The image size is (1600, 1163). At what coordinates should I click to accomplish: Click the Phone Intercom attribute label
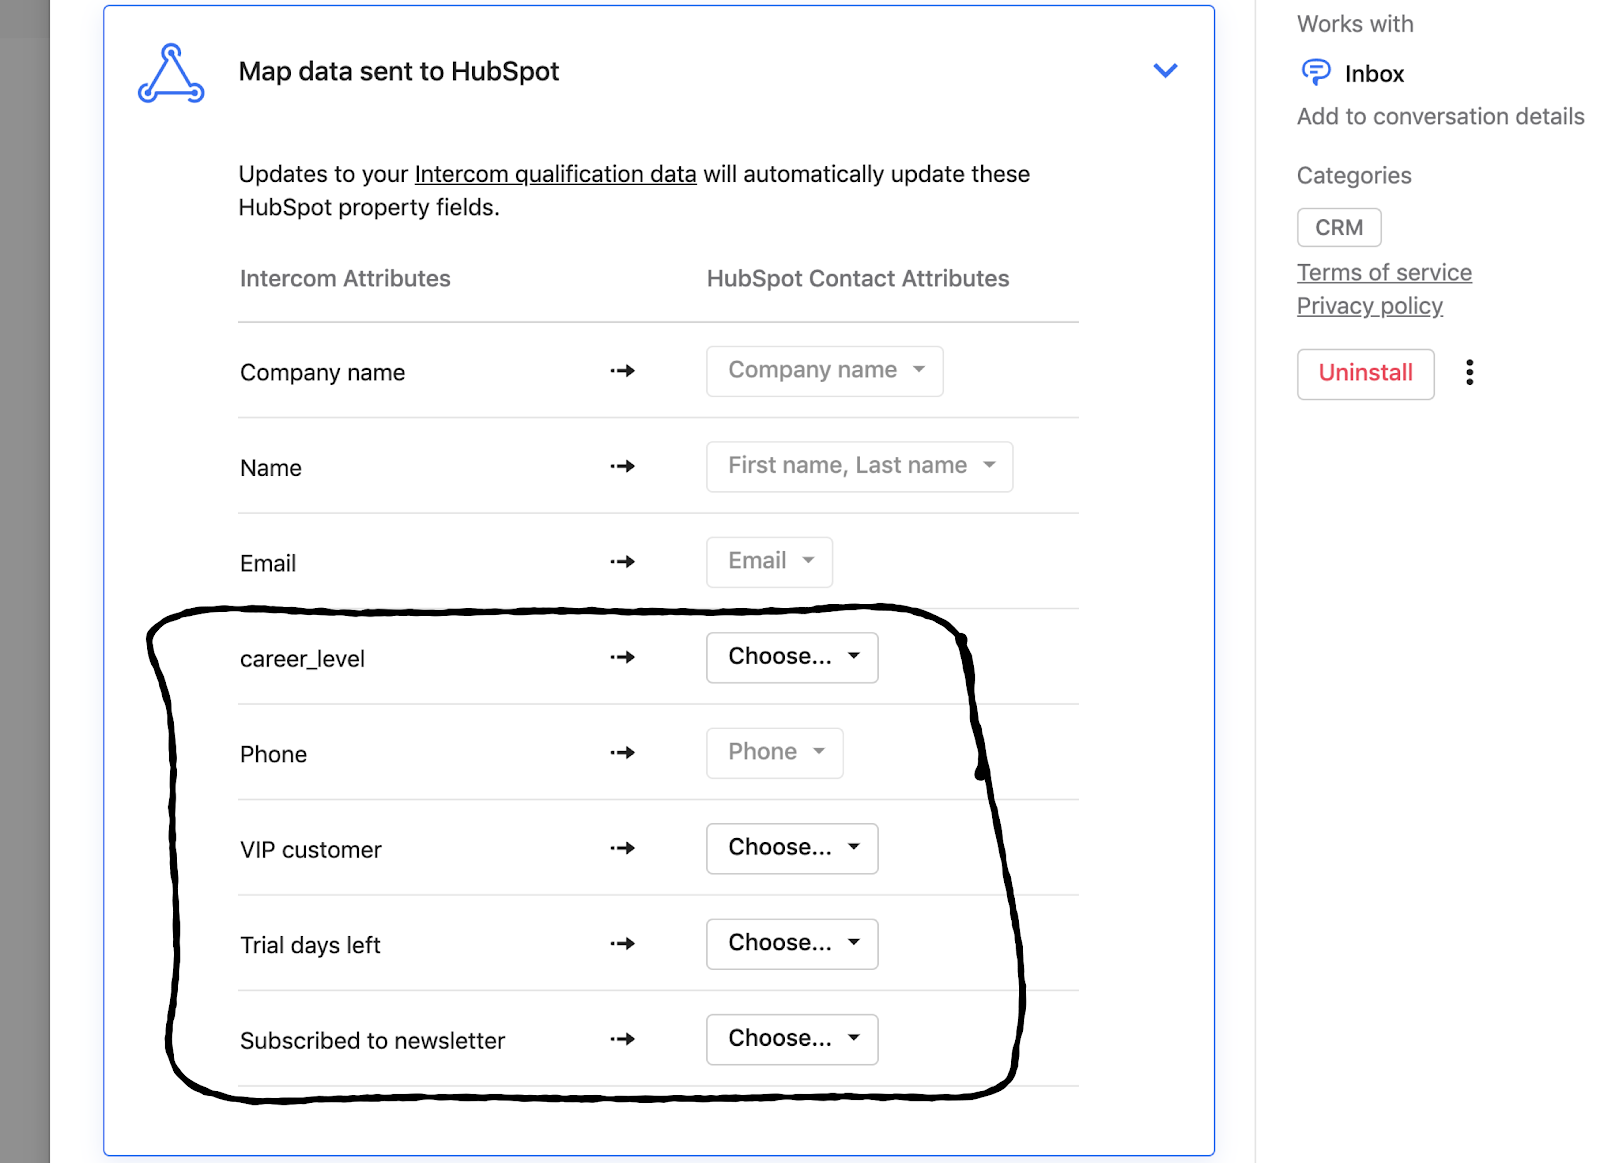[x=273, y=755]
